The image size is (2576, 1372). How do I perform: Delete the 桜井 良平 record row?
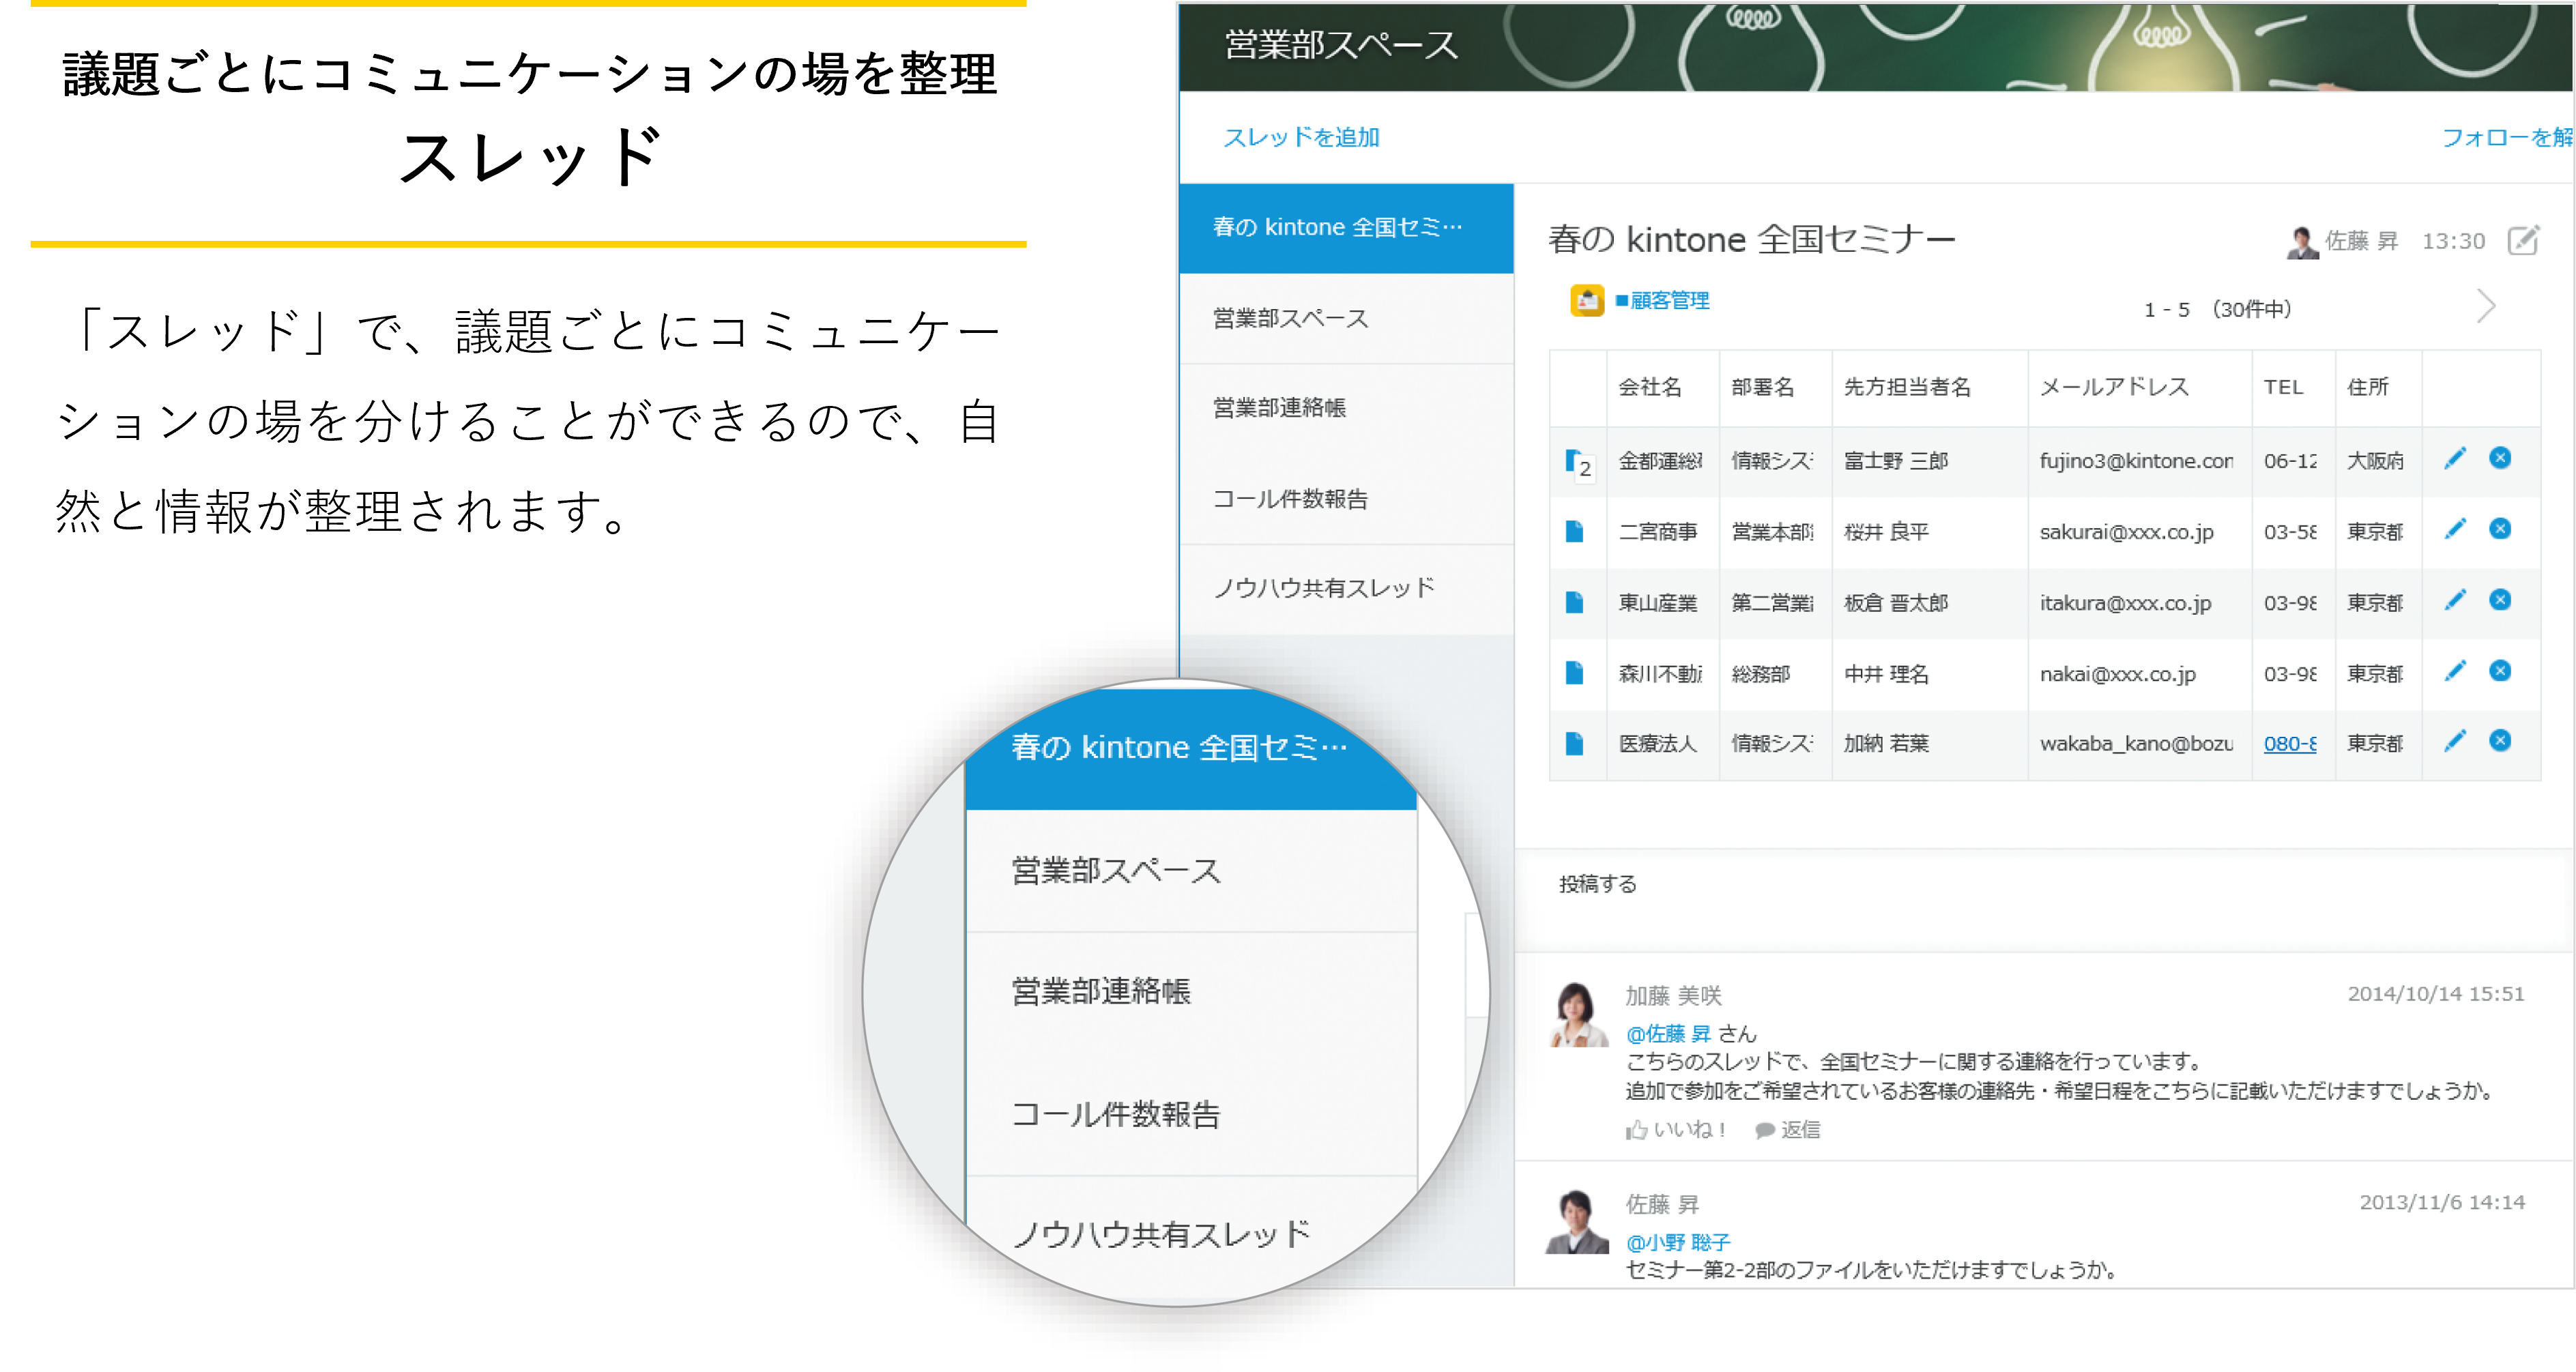click(2500, 530)
